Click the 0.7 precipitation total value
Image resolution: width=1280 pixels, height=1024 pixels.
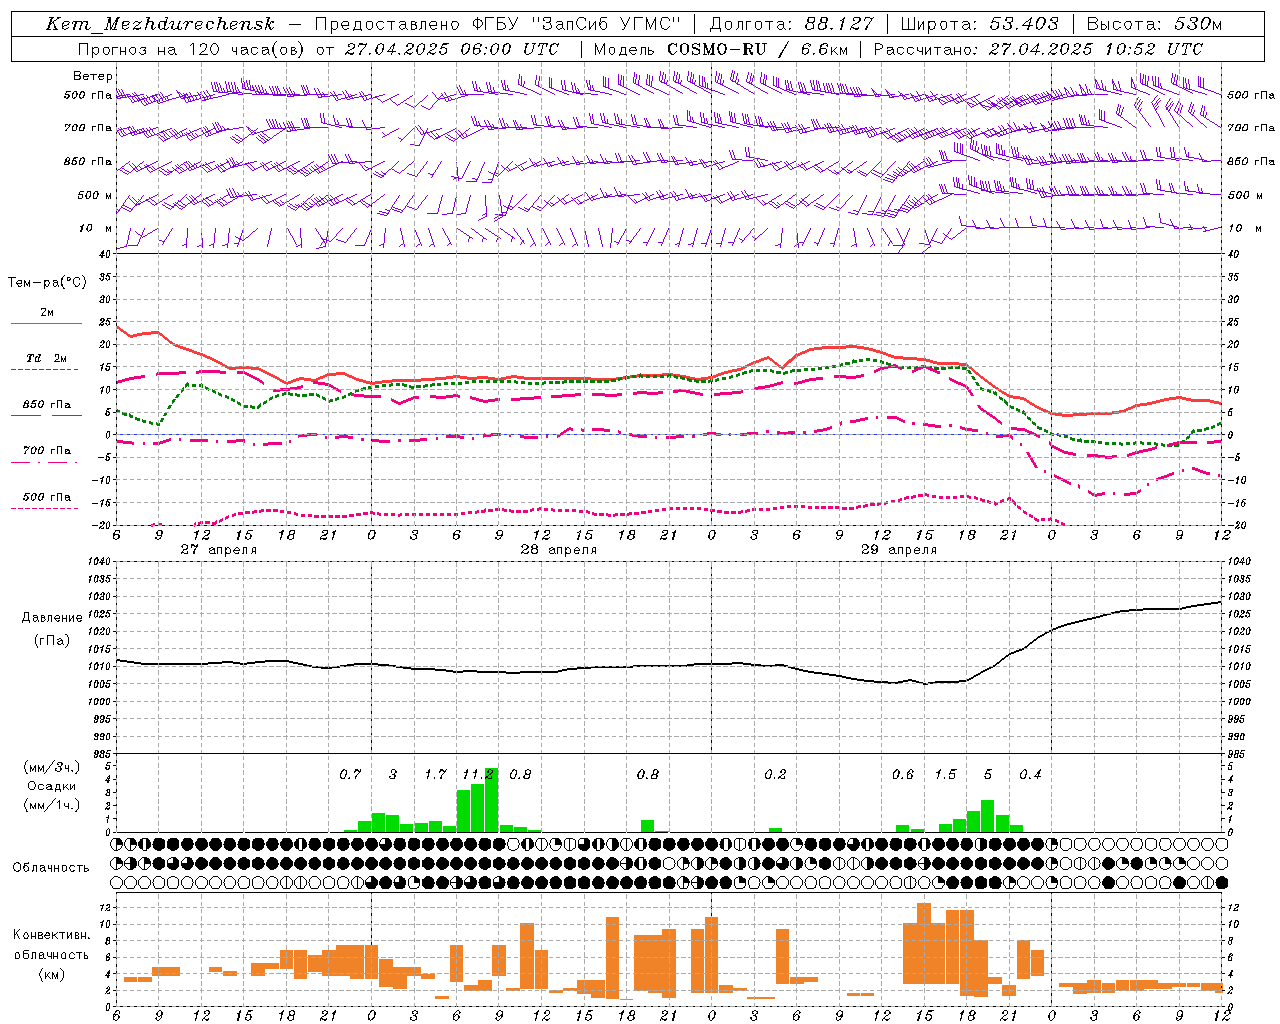350,775
